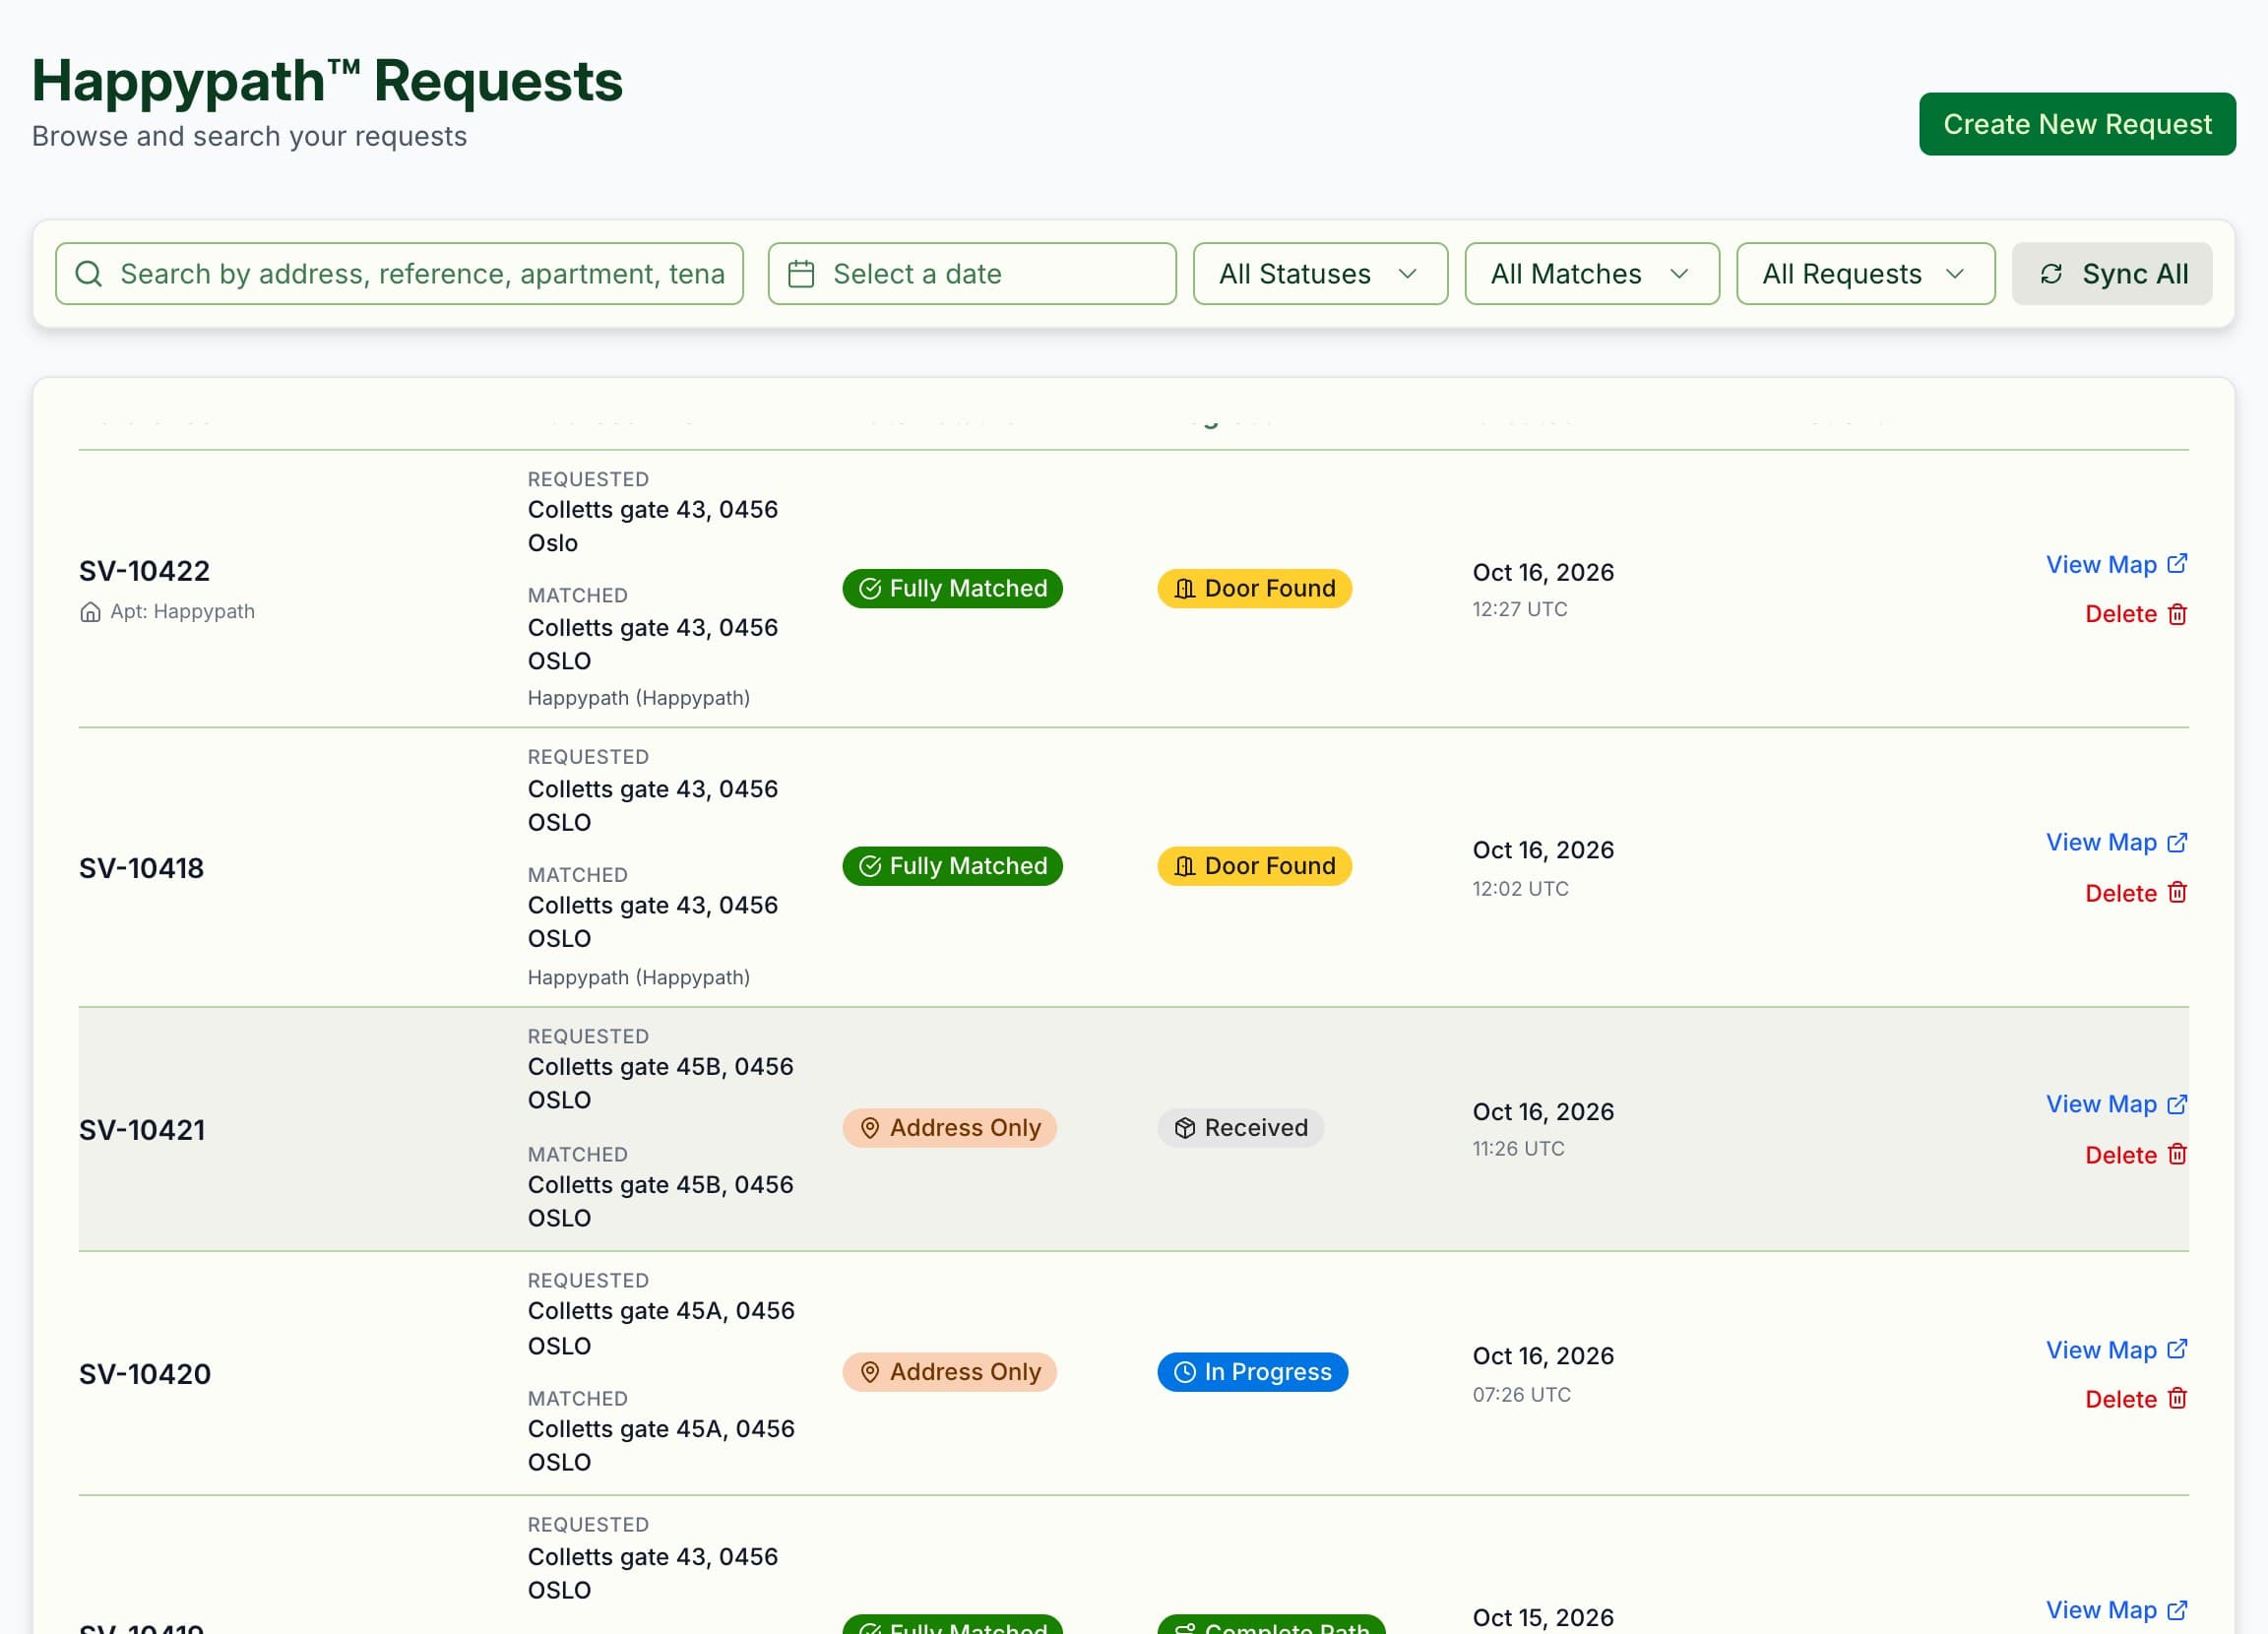This screenshot has width=2268, height=1634.
Task: Click external link icon for SV-10422
Action: point(2177,564)
